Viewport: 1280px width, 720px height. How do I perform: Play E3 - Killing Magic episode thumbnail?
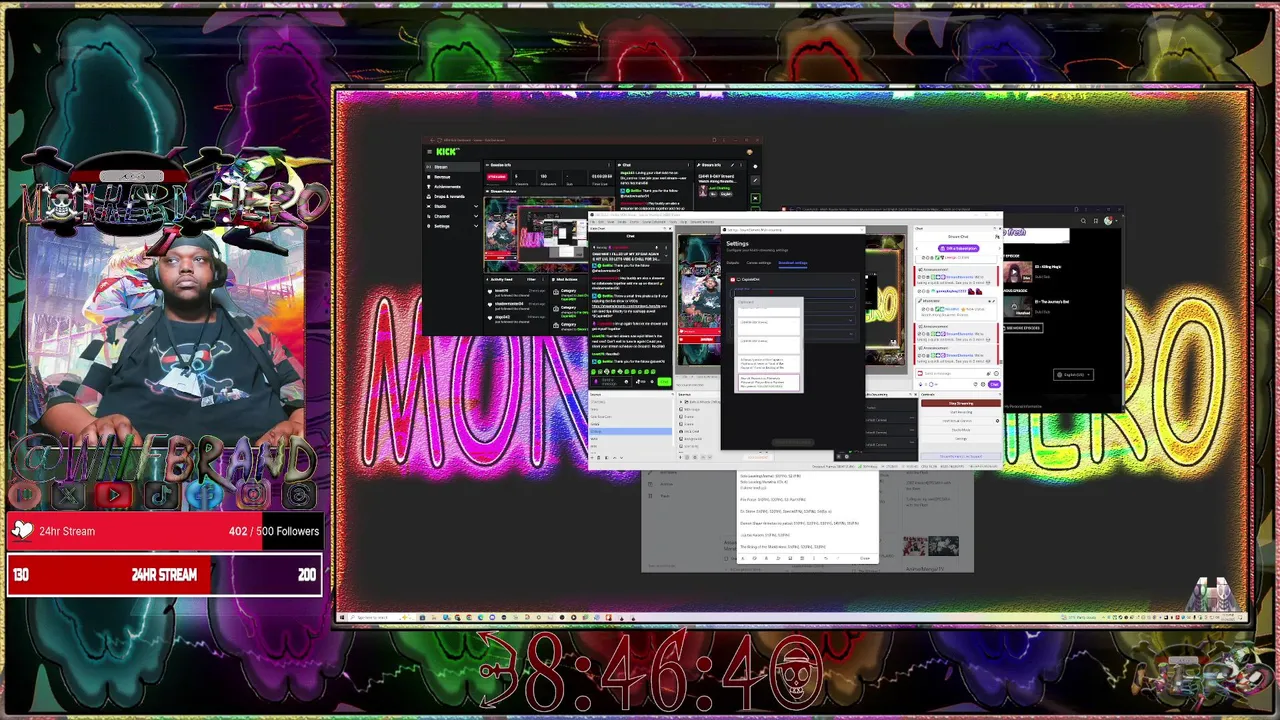coord(1017,272)
